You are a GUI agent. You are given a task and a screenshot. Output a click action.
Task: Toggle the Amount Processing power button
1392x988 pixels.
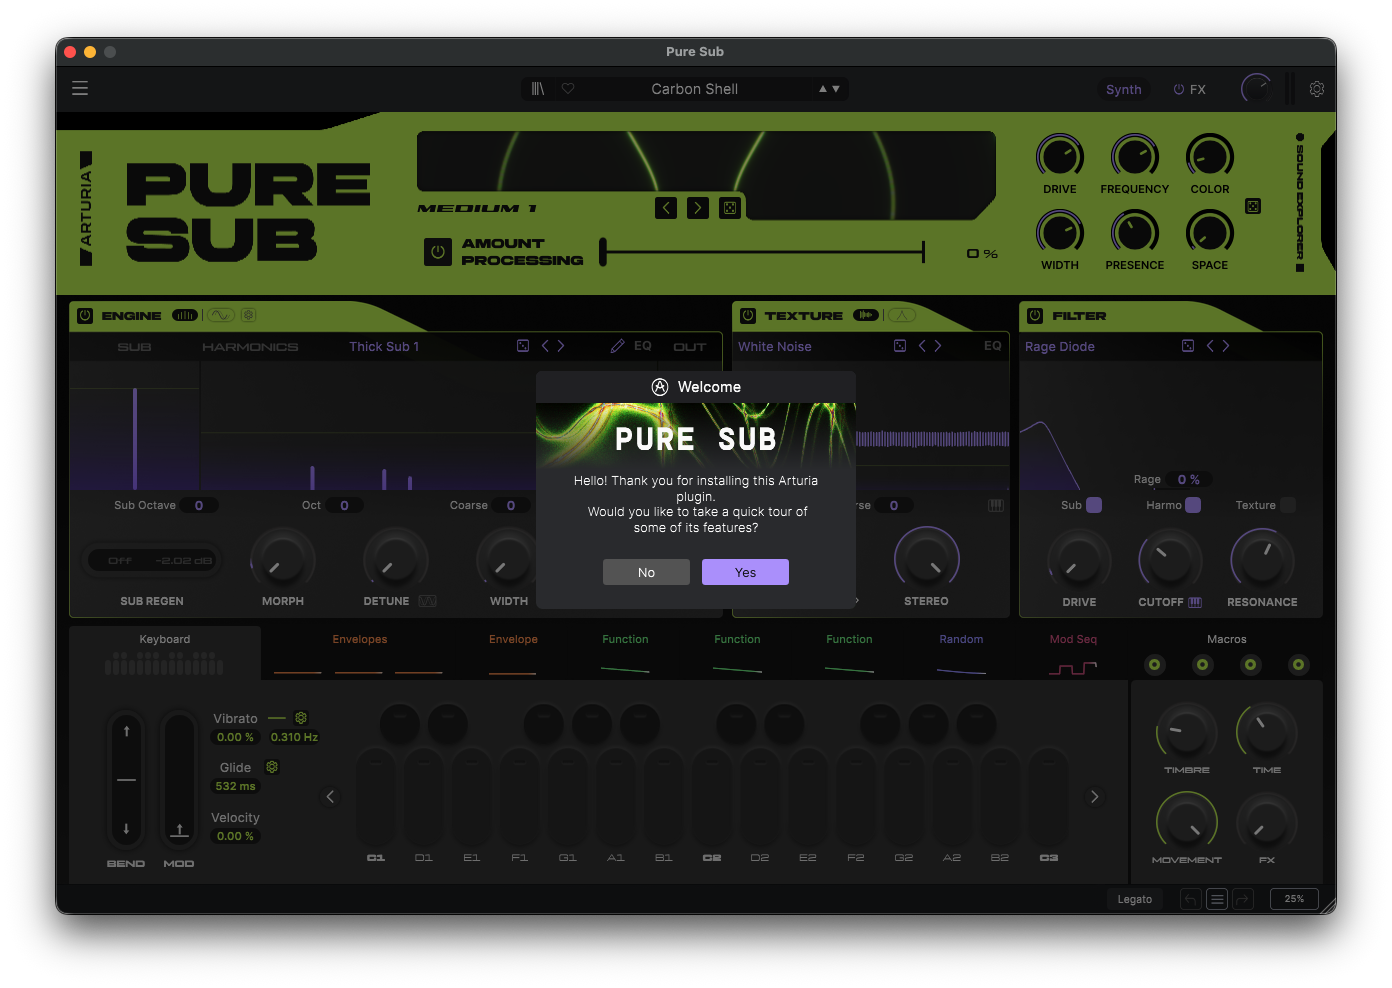[x=437, y=252]
